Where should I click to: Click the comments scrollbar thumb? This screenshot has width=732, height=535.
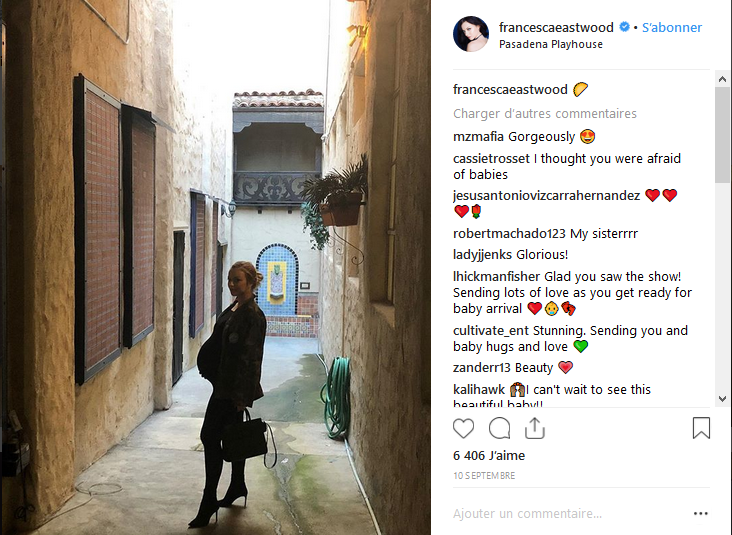click(x=722, y=134)
